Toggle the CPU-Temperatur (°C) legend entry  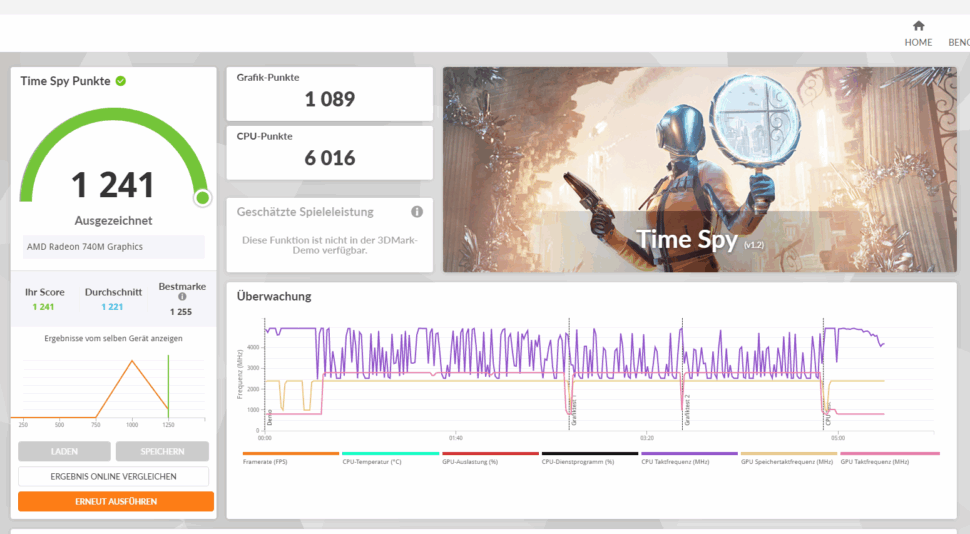coord(390,458)
